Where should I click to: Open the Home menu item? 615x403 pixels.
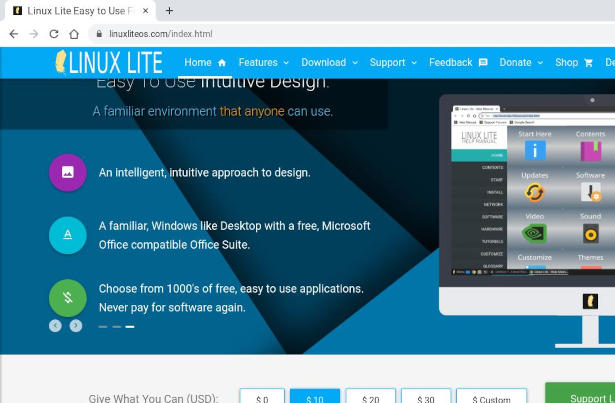[x=205, y=62]
